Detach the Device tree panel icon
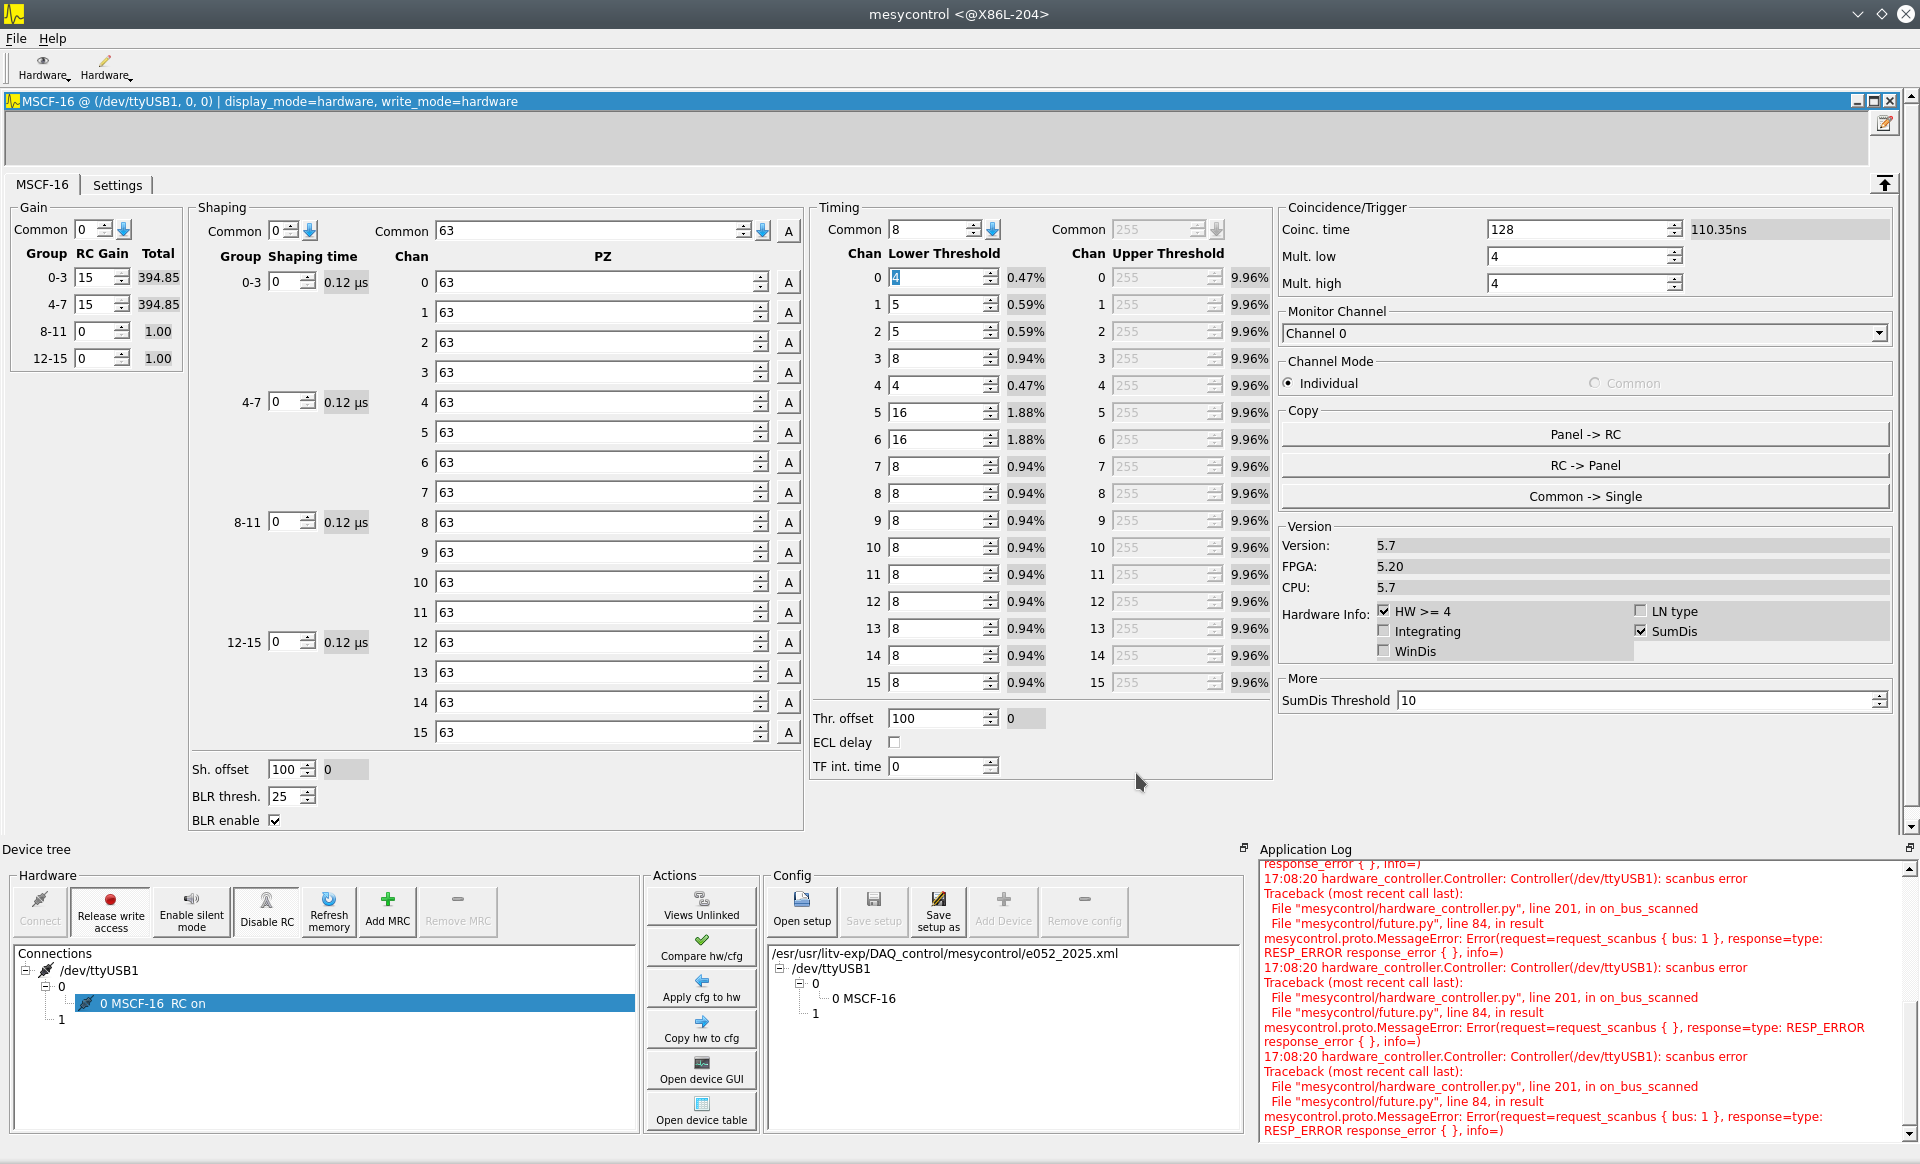Screen dimensions: 1920x1164 (1244, 847)
